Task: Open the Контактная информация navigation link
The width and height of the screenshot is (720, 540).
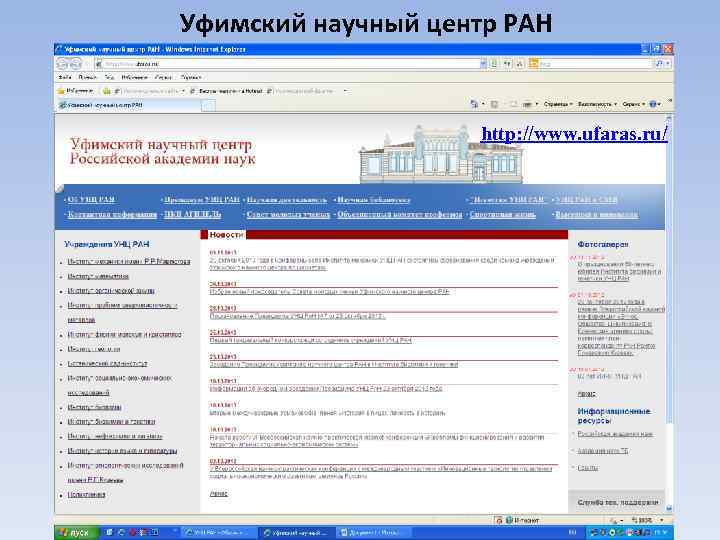Action: click(x=112, y=214)
